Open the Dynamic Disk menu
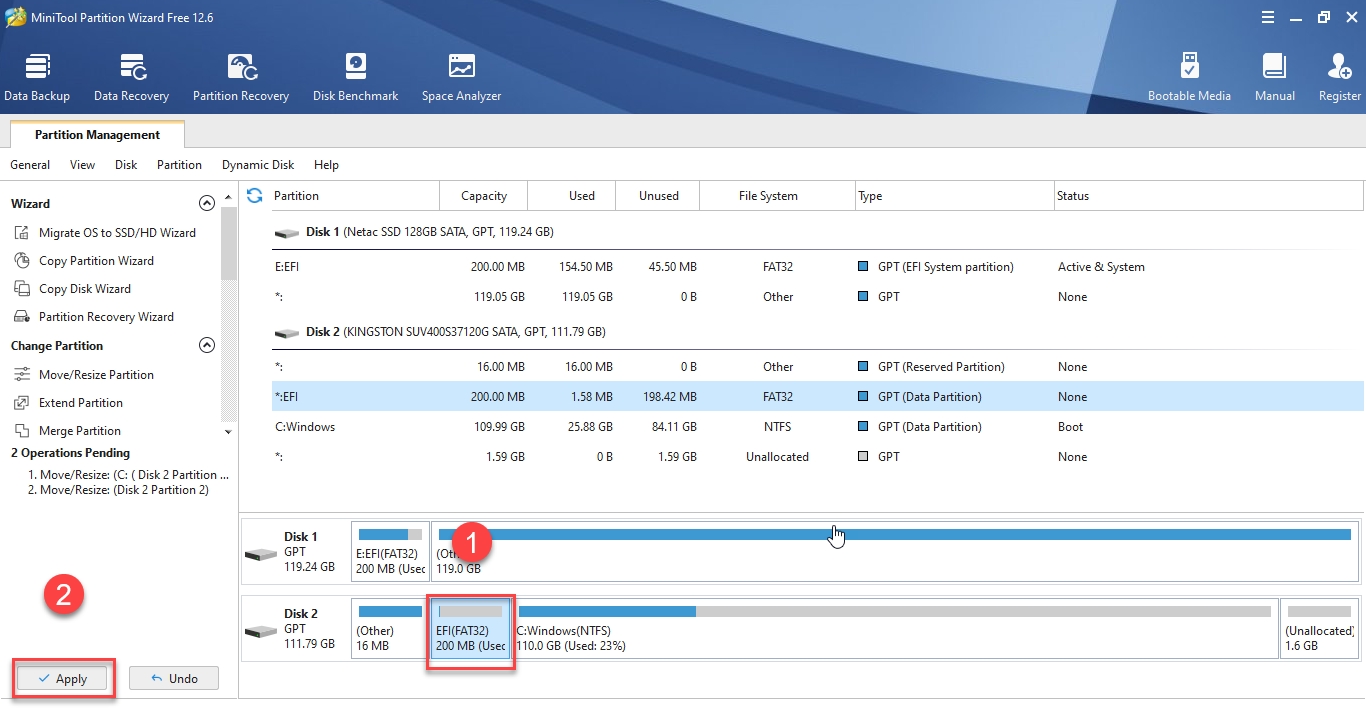 258,165
